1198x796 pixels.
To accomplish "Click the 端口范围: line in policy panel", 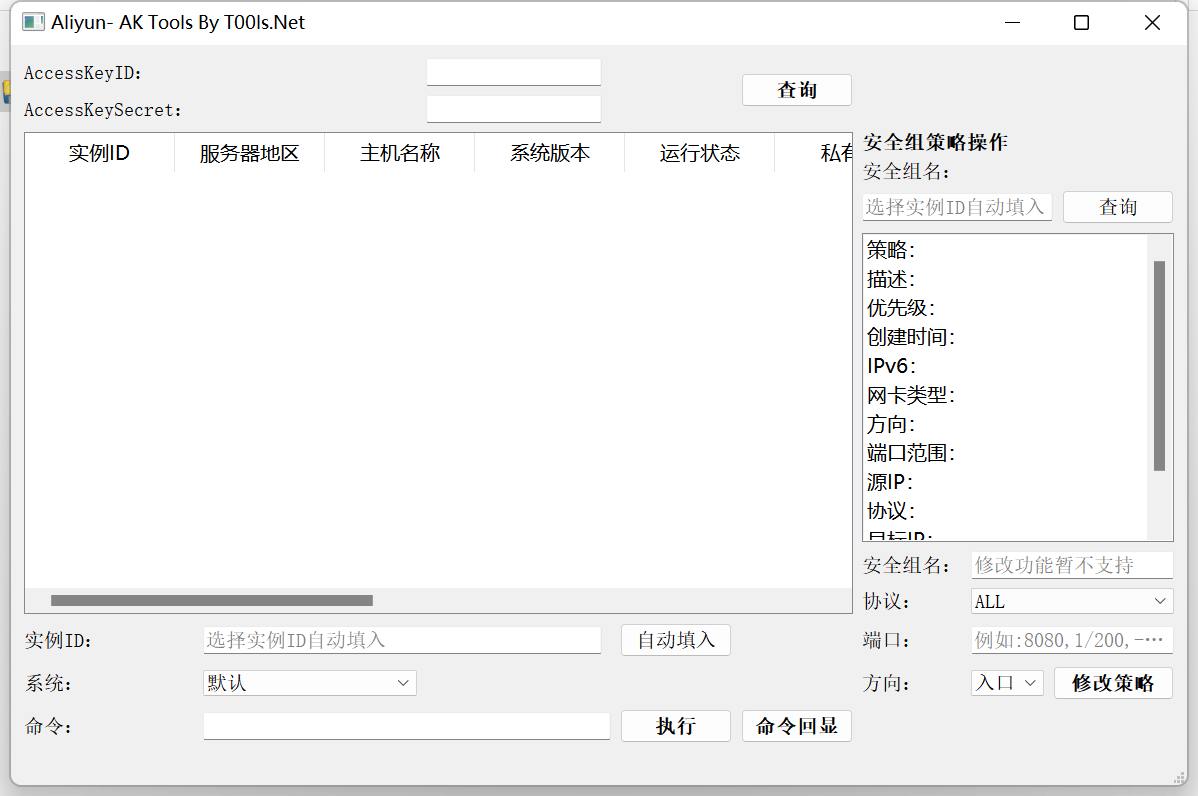I will 911,453.
